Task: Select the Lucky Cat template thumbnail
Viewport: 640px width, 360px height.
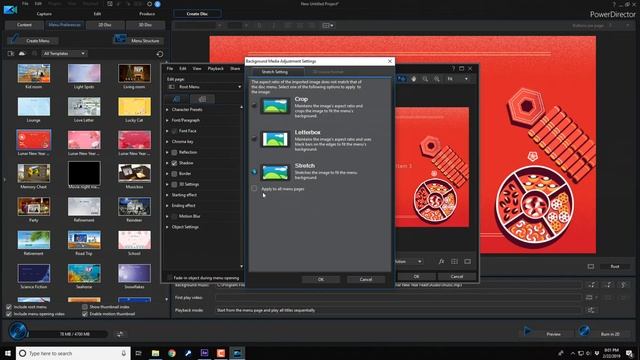Action: [x=134, y=107]
